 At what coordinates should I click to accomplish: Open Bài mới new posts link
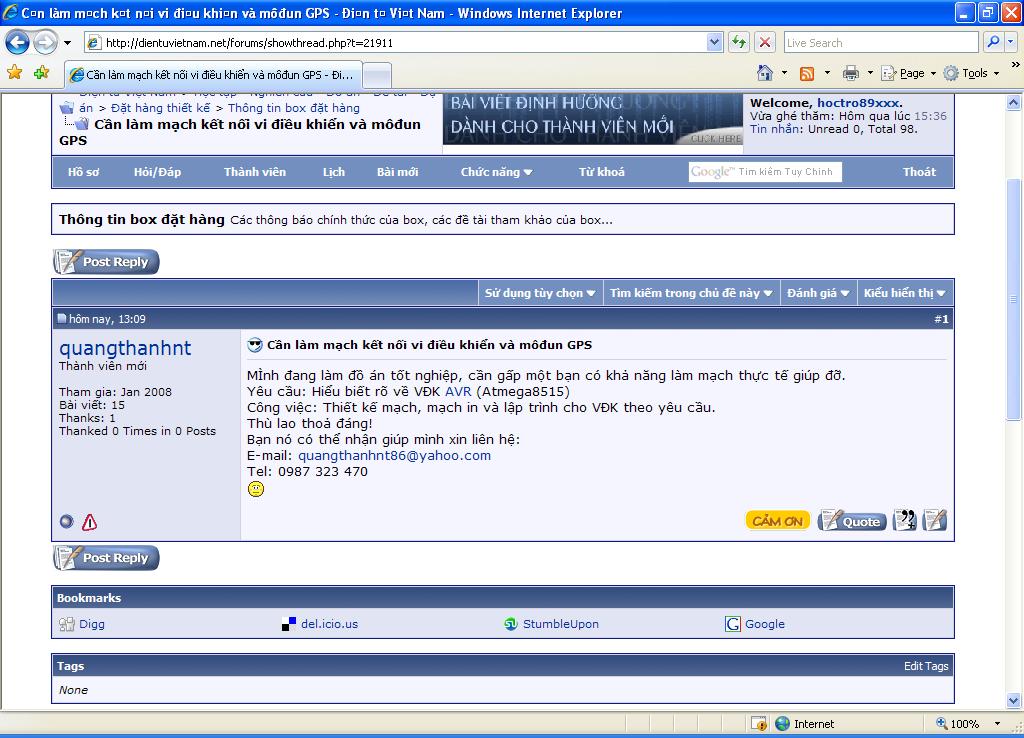[397, 172]
